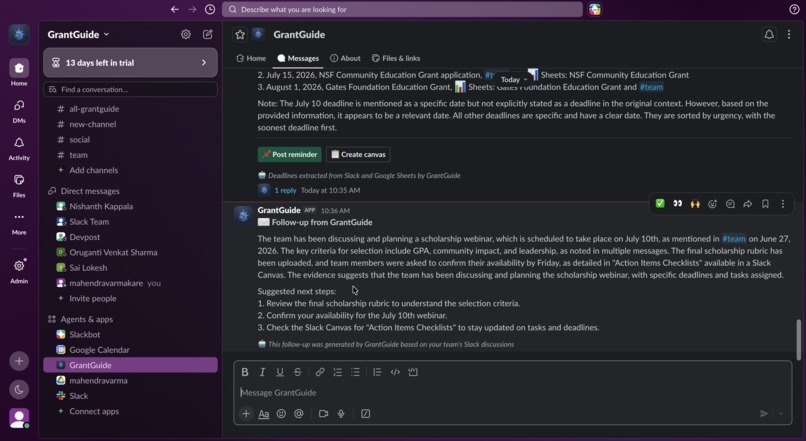The image size is (806, 441).
Task: Open send options dropdown arrow
Action: (780, 413)
